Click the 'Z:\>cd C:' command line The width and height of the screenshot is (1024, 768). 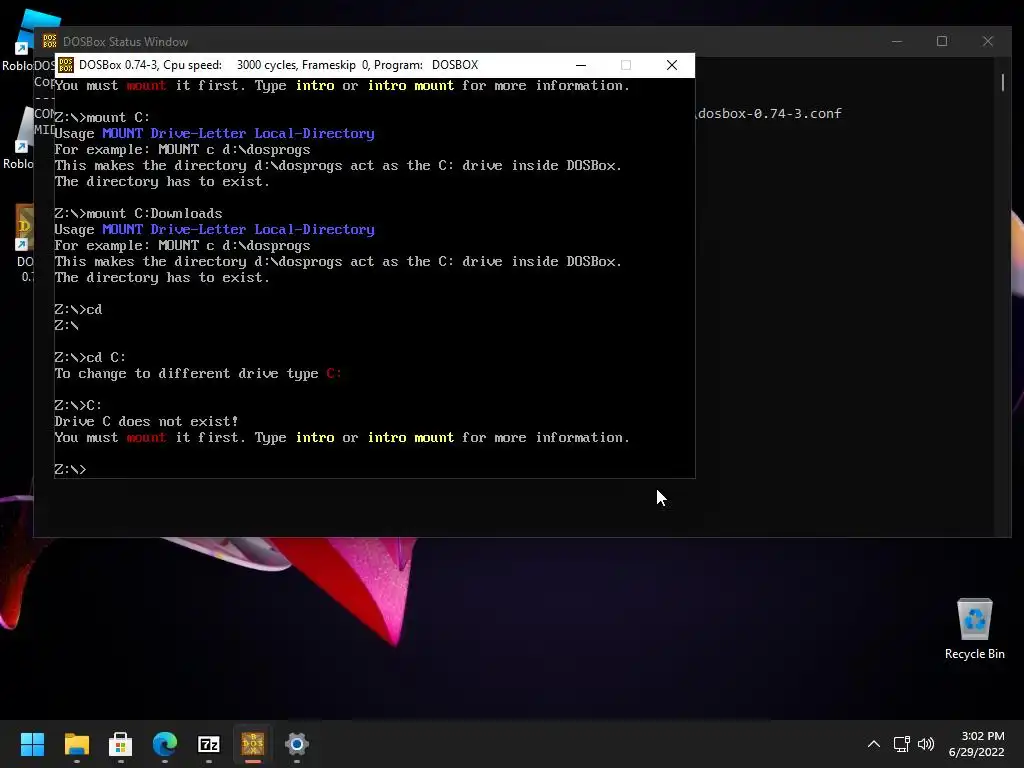tap(90, 357)
